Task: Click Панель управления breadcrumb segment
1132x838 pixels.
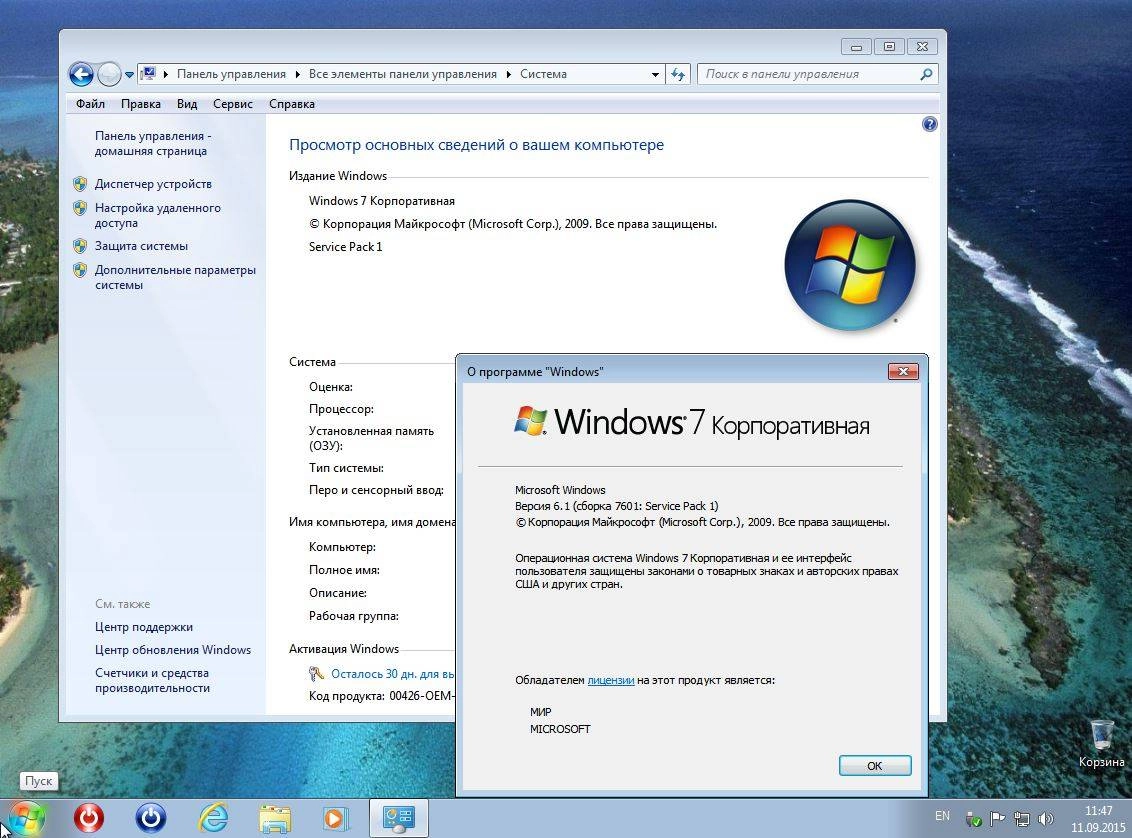Action: point(231,74)
